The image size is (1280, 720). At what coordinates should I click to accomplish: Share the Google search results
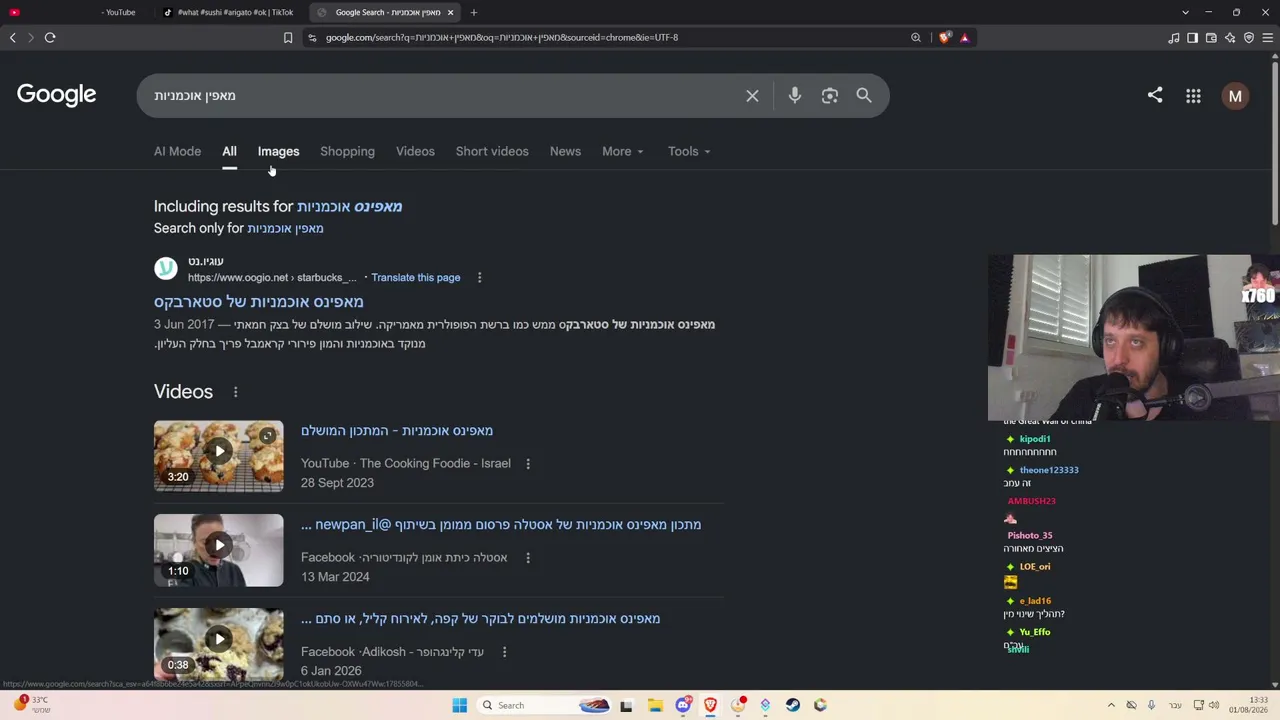[x=1155, y=95]
